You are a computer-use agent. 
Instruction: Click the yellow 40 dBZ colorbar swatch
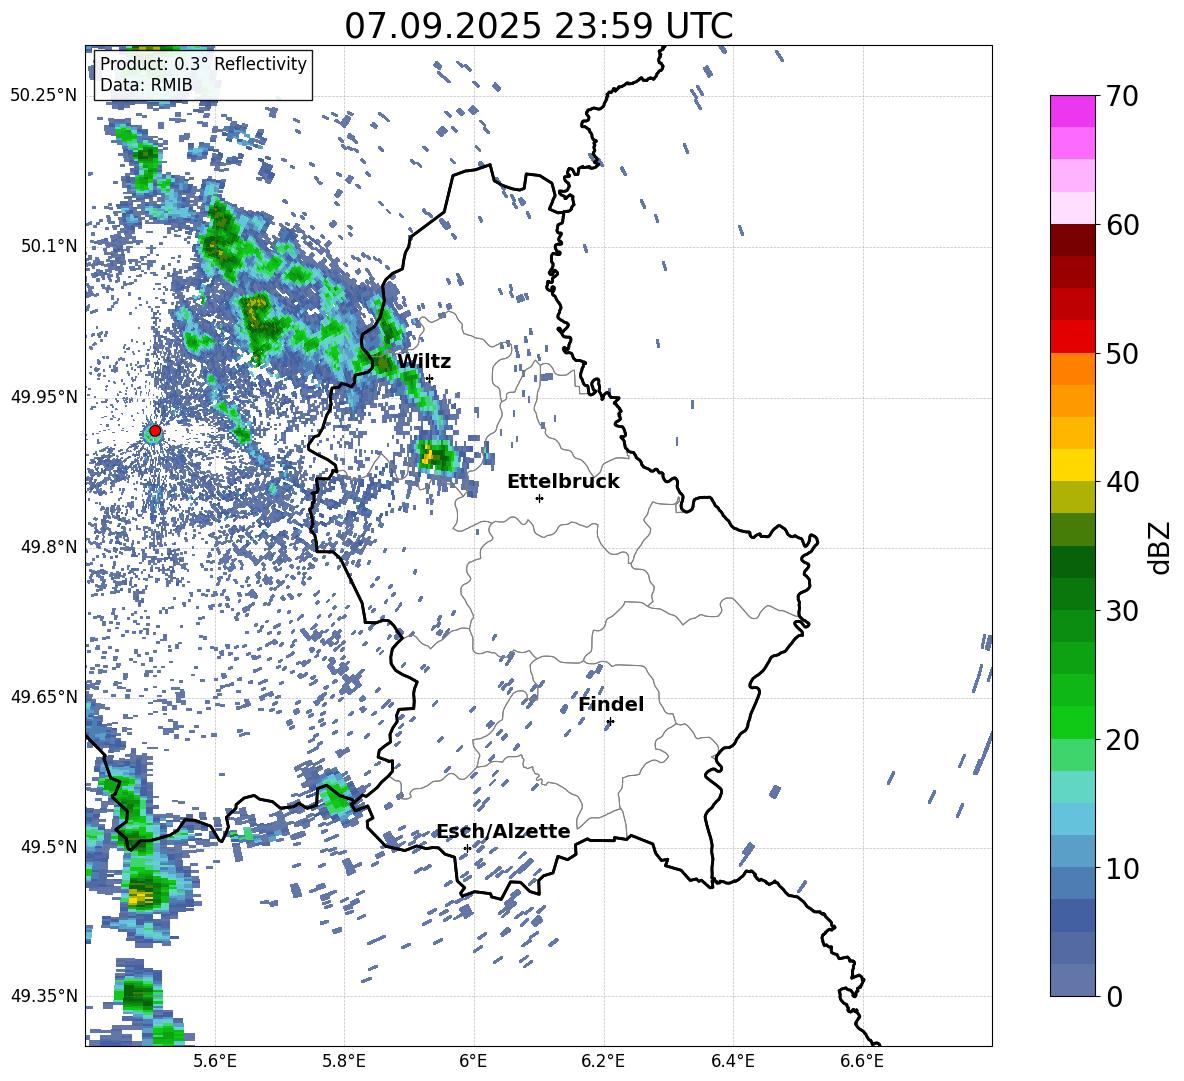pos(1072,465)
